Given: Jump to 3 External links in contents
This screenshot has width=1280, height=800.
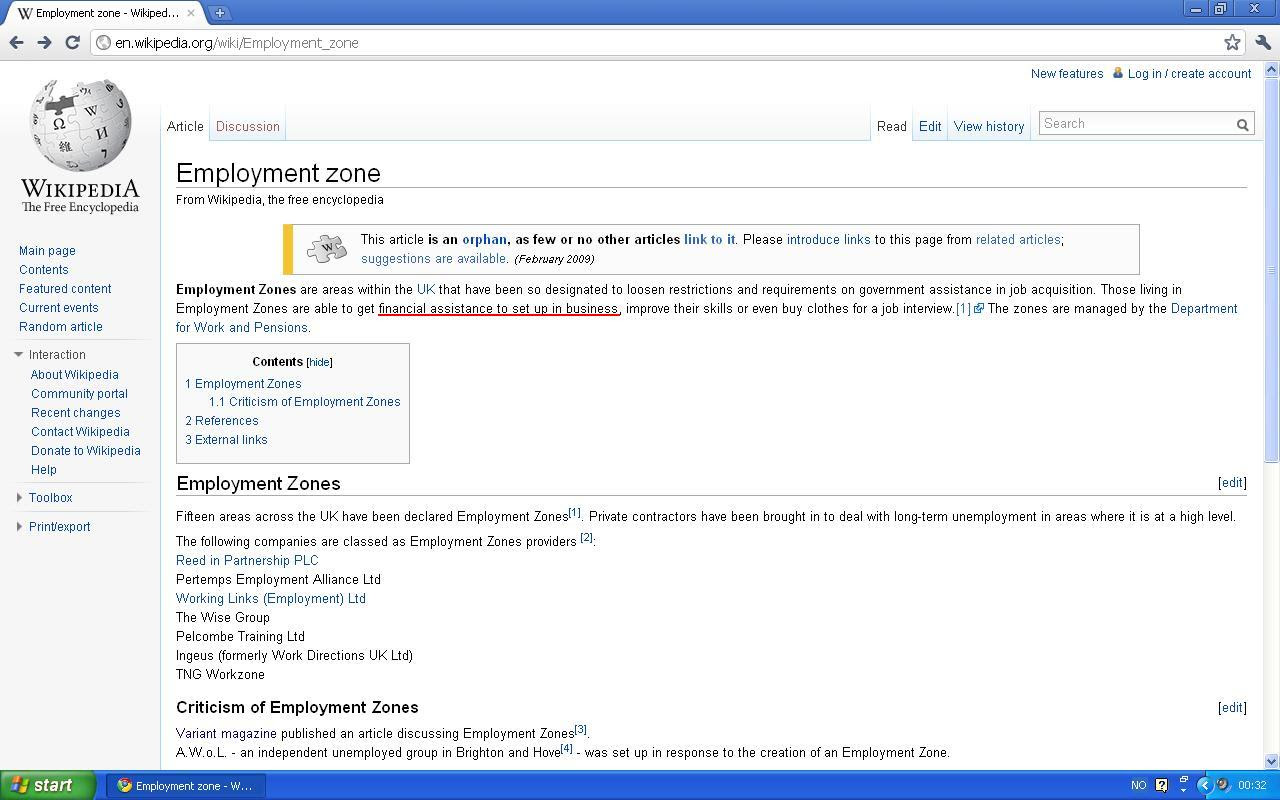Looking at the screenshot, I should pyautogui.click(x=226, y=439).
